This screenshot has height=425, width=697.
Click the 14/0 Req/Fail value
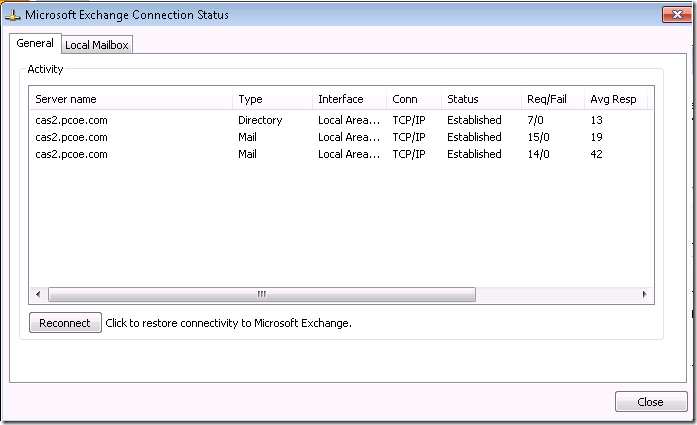(538, 154)
